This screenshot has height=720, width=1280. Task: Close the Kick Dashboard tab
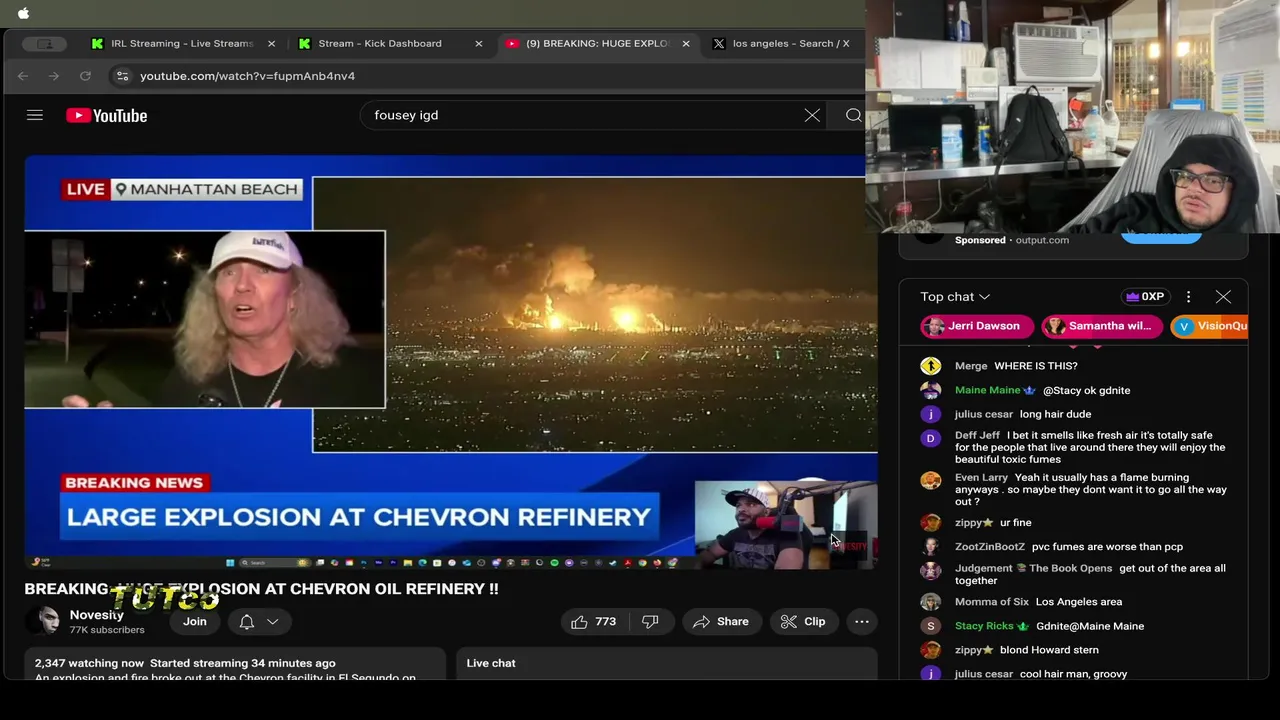coord(478,44)
